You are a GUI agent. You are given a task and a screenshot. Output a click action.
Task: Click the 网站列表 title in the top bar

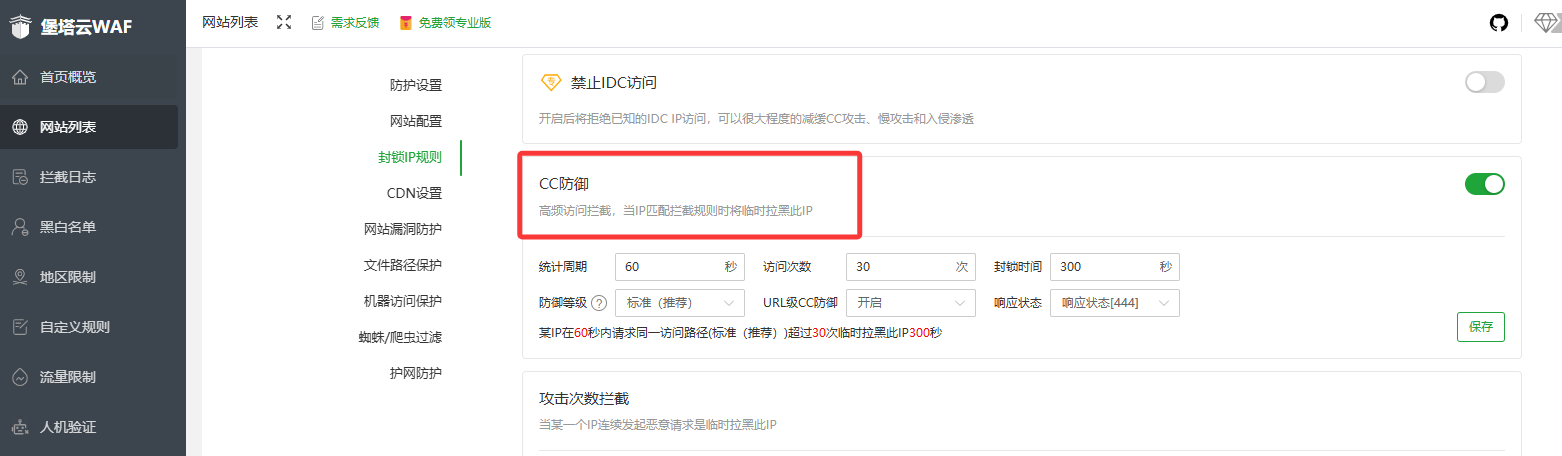pos(230,22)
